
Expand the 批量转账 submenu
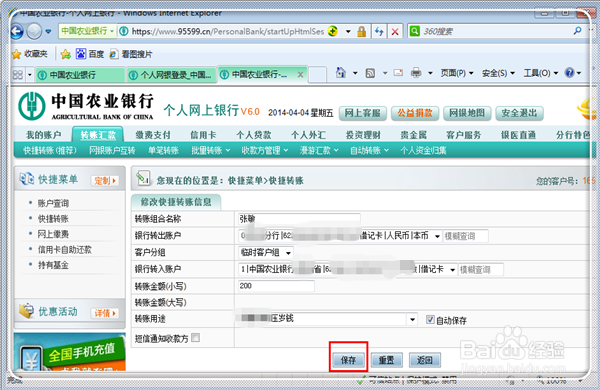pos(210,150)
